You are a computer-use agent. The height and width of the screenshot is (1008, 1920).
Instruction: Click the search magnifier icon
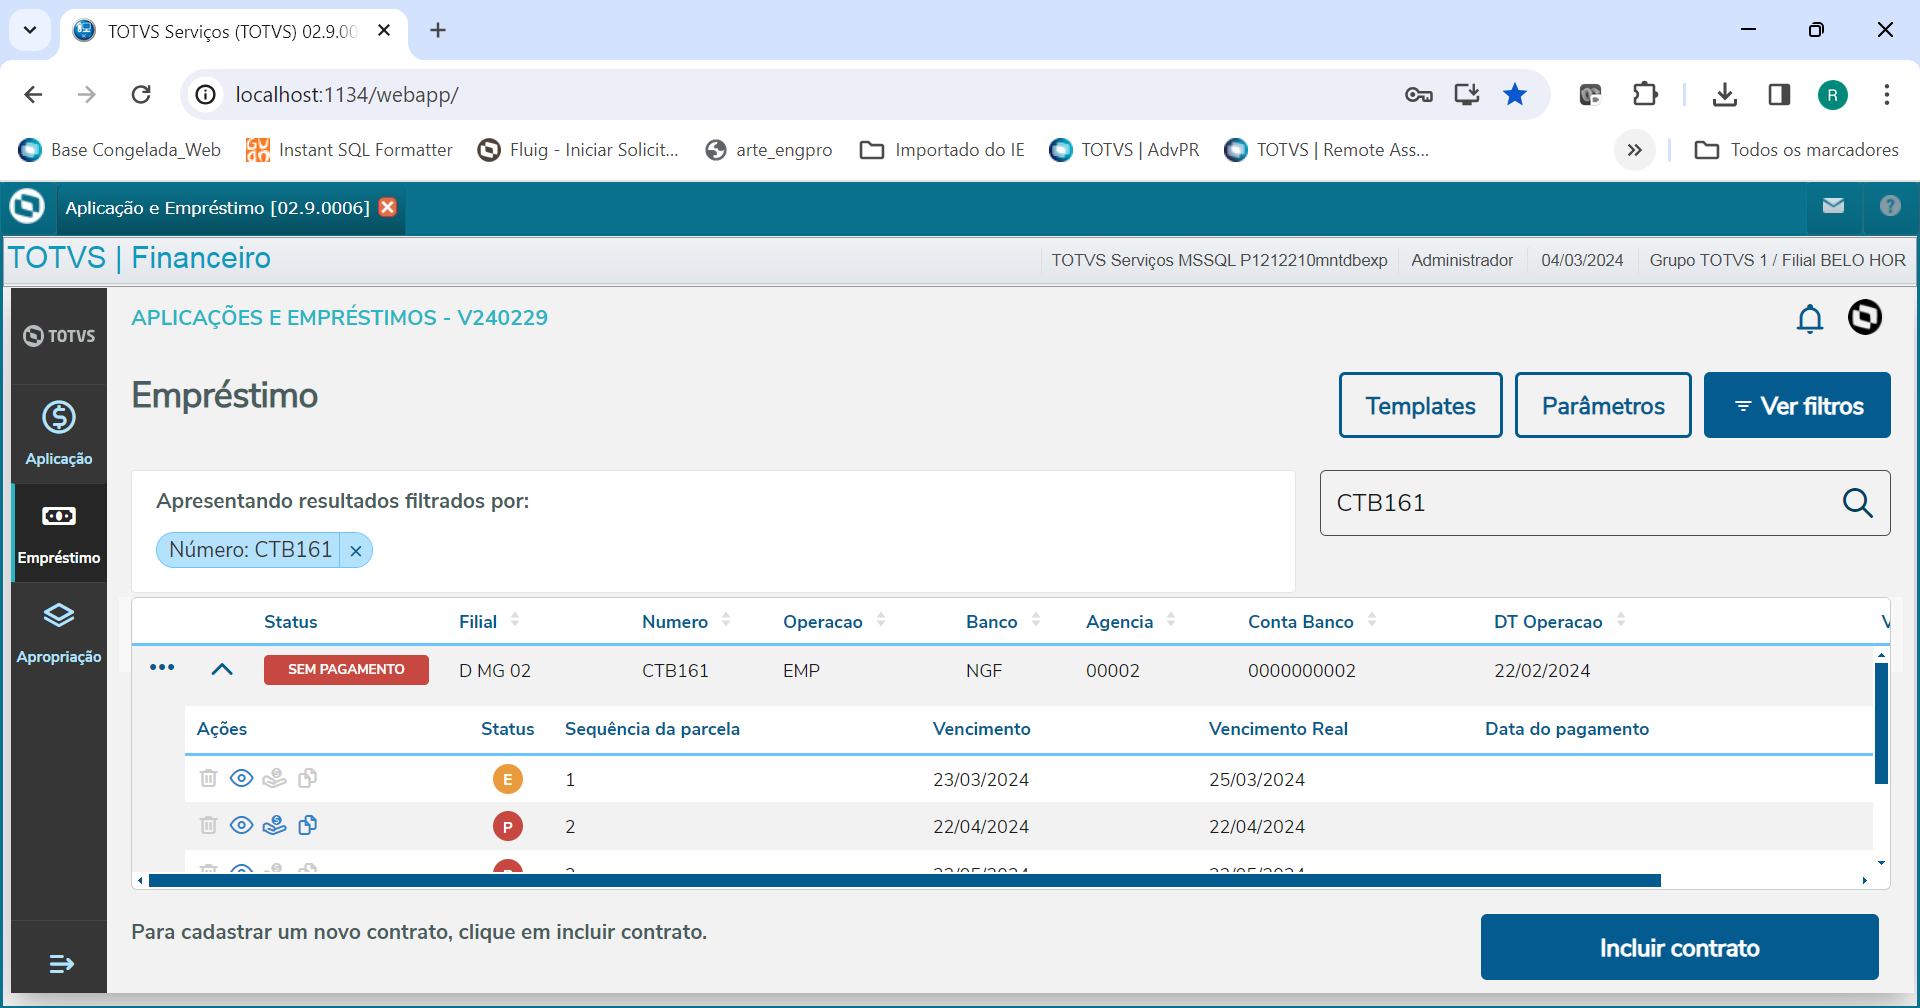click(x=1857, y=502)
